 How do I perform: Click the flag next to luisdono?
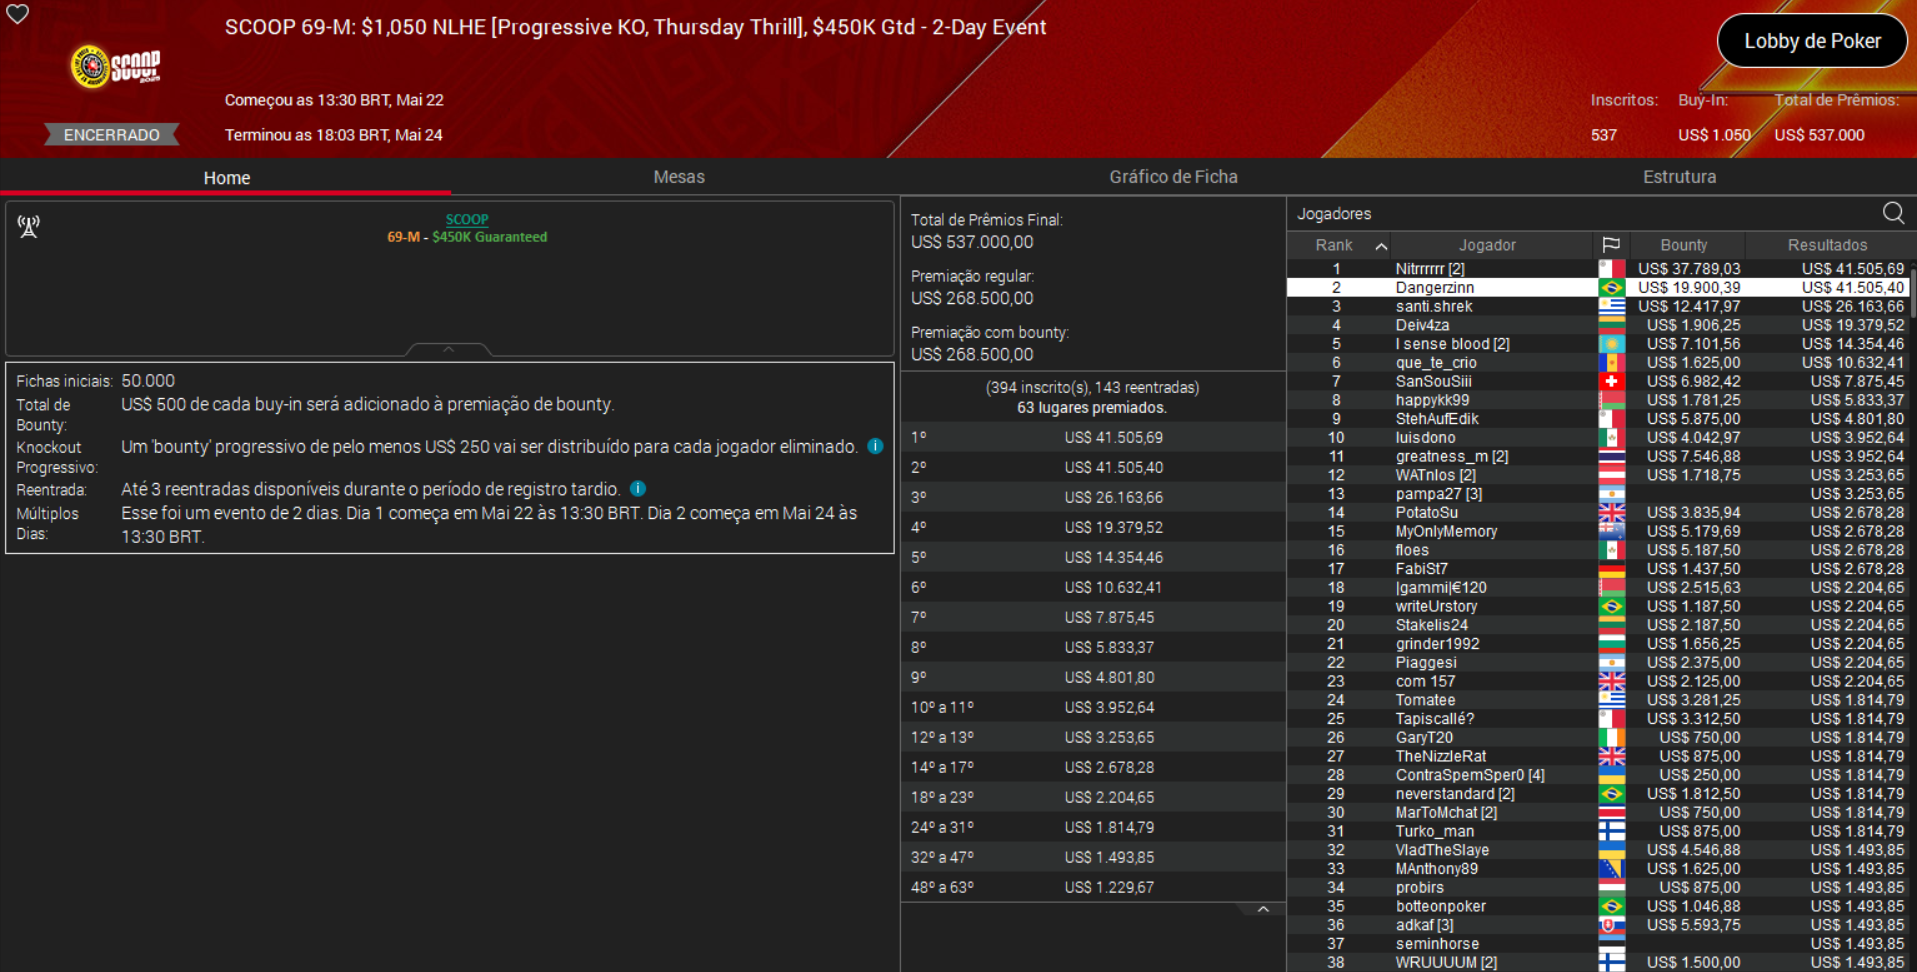tap(1611, 438)
